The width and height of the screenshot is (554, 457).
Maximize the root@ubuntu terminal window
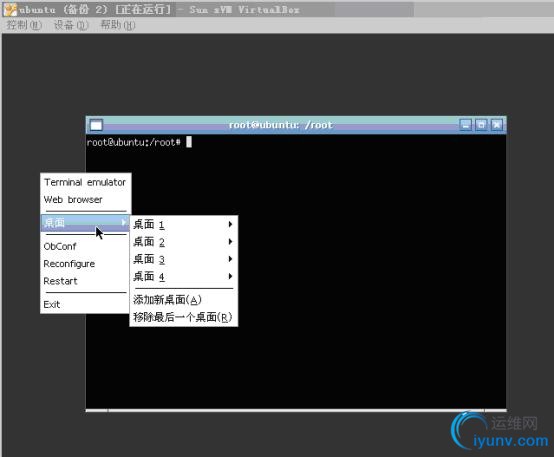click(481, 125)
